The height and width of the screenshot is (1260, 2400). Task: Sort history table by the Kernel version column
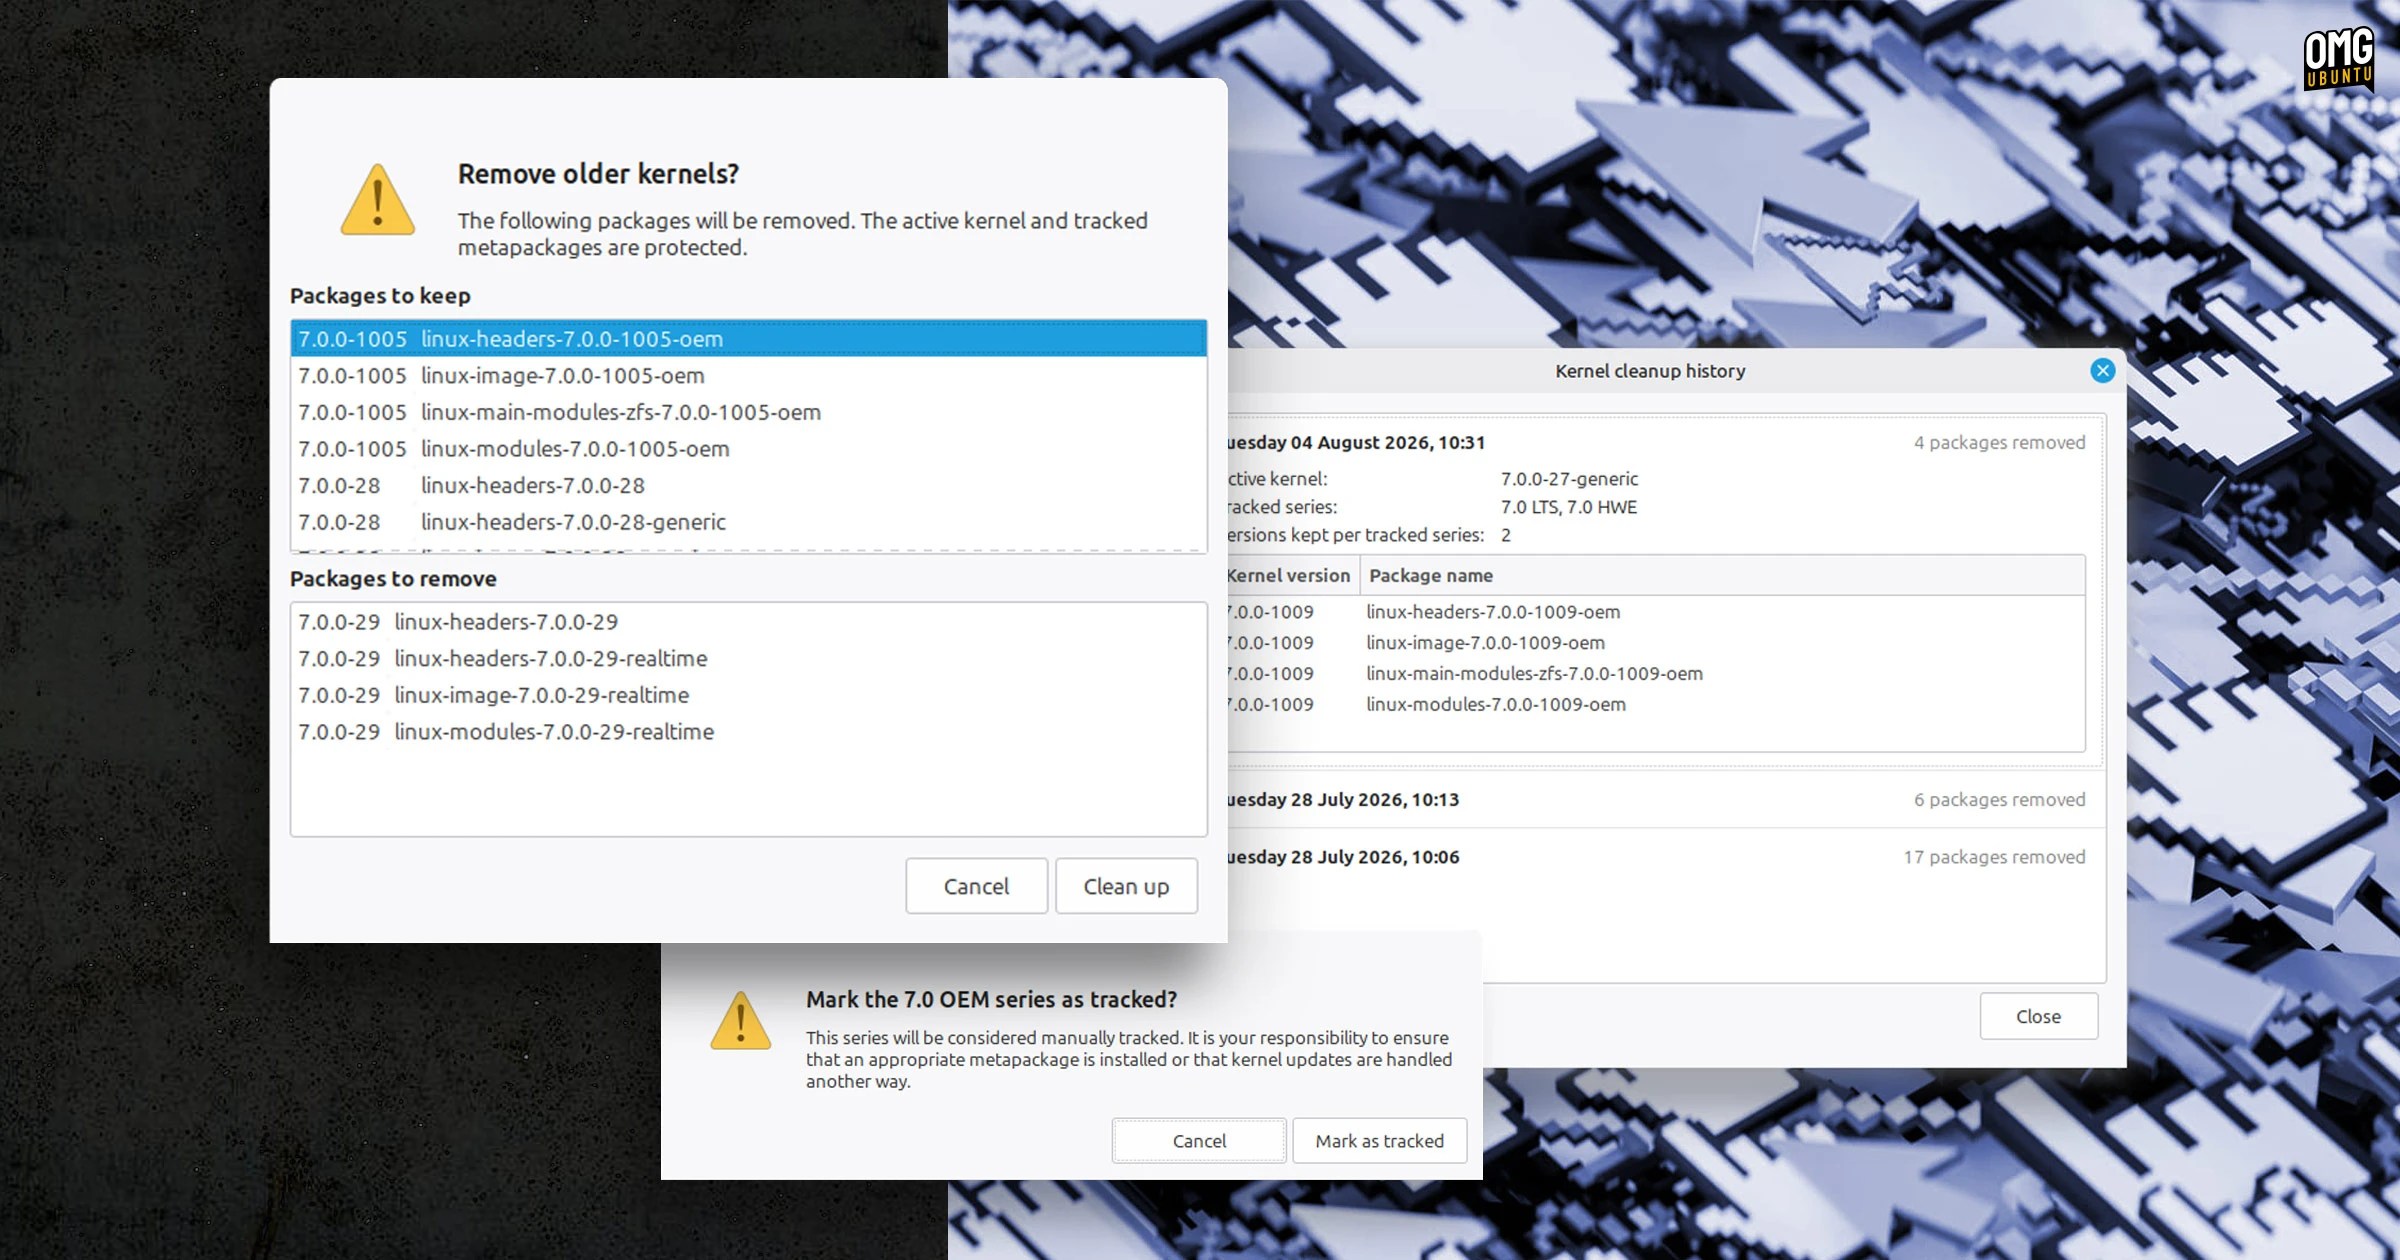tap(1292, 575)
